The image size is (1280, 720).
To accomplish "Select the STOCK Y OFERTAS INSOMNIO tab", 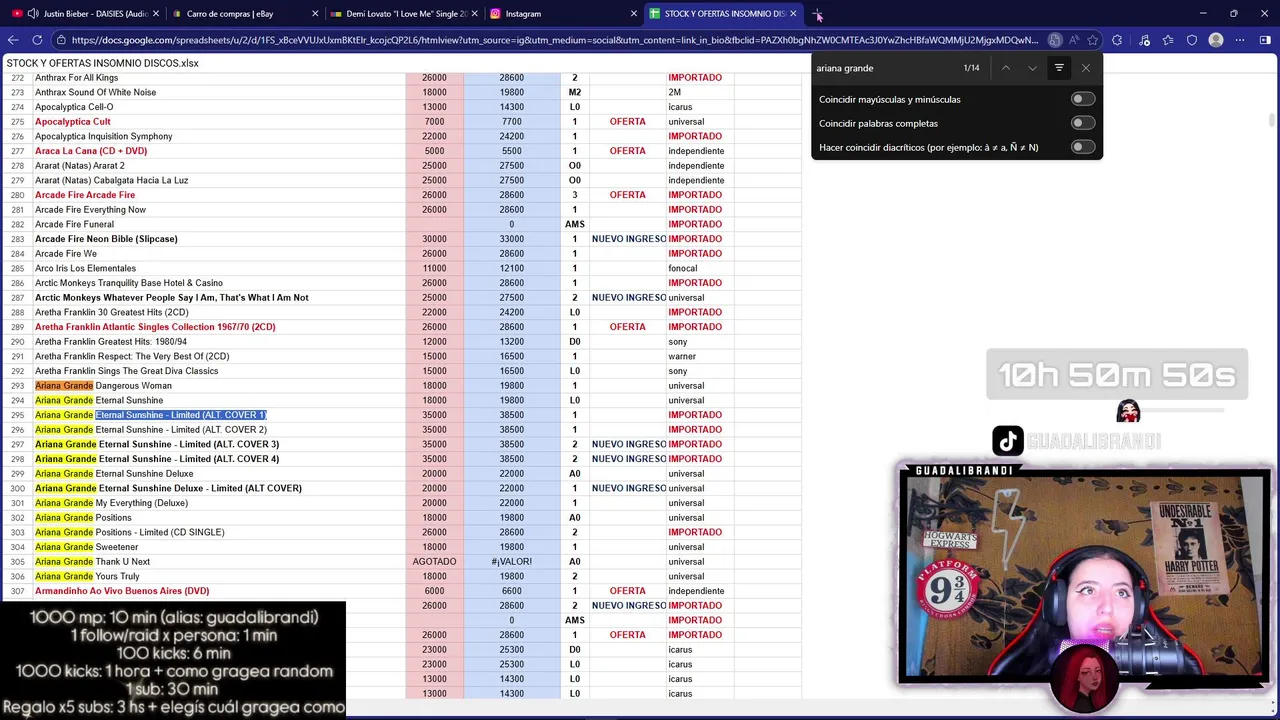I will pyautogui.click(x=722, y=14).
